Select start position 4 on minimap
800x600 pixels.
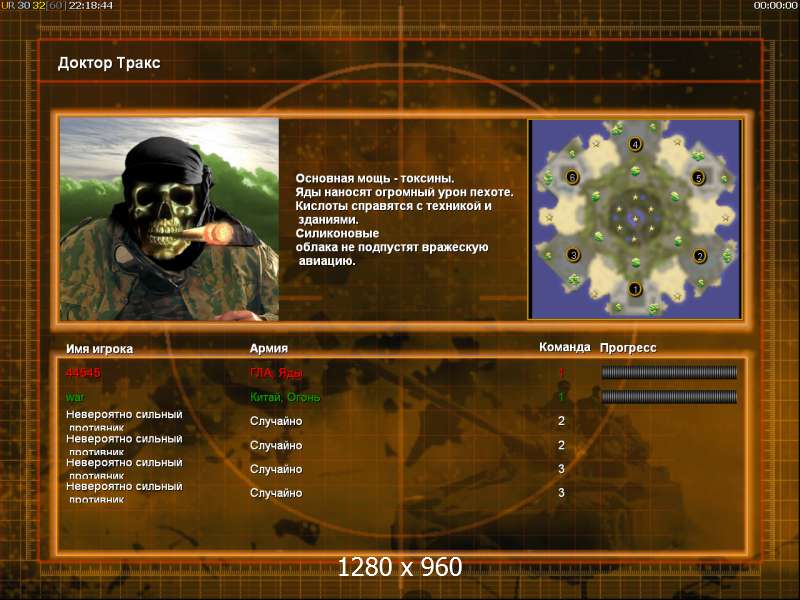click(x=635, y=144)
